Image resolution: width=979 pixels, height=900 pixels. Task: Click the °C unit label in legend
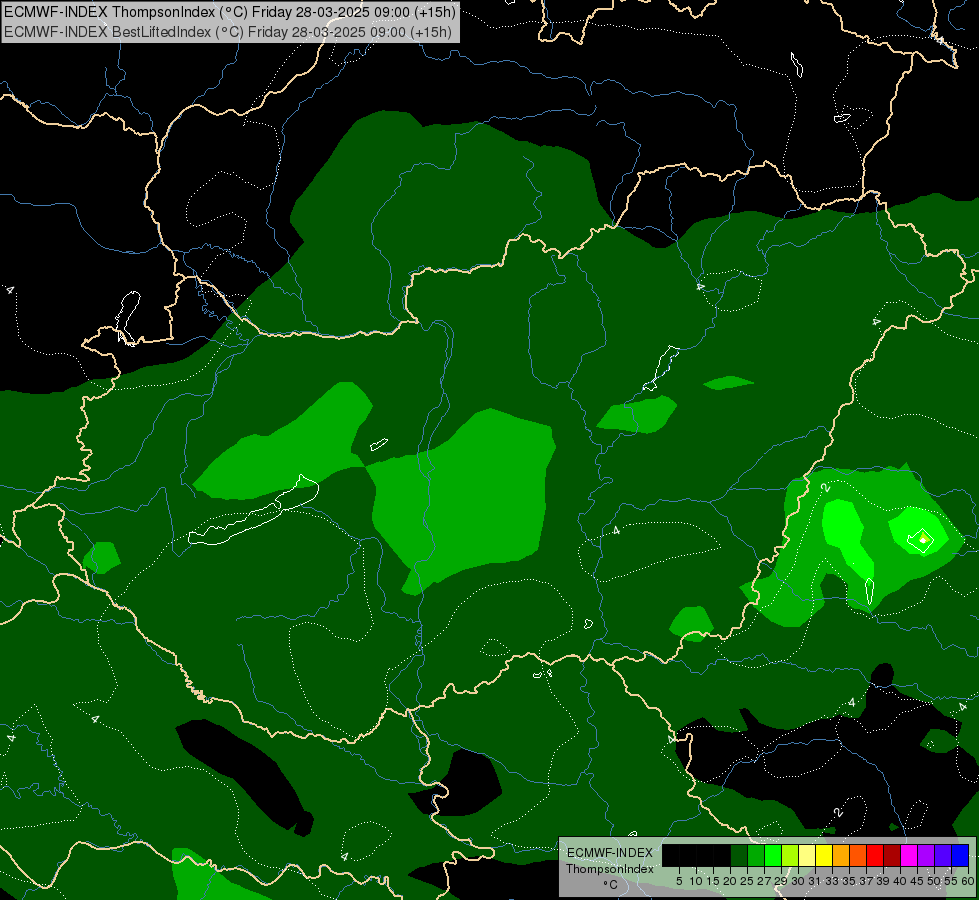click(611, 885)
